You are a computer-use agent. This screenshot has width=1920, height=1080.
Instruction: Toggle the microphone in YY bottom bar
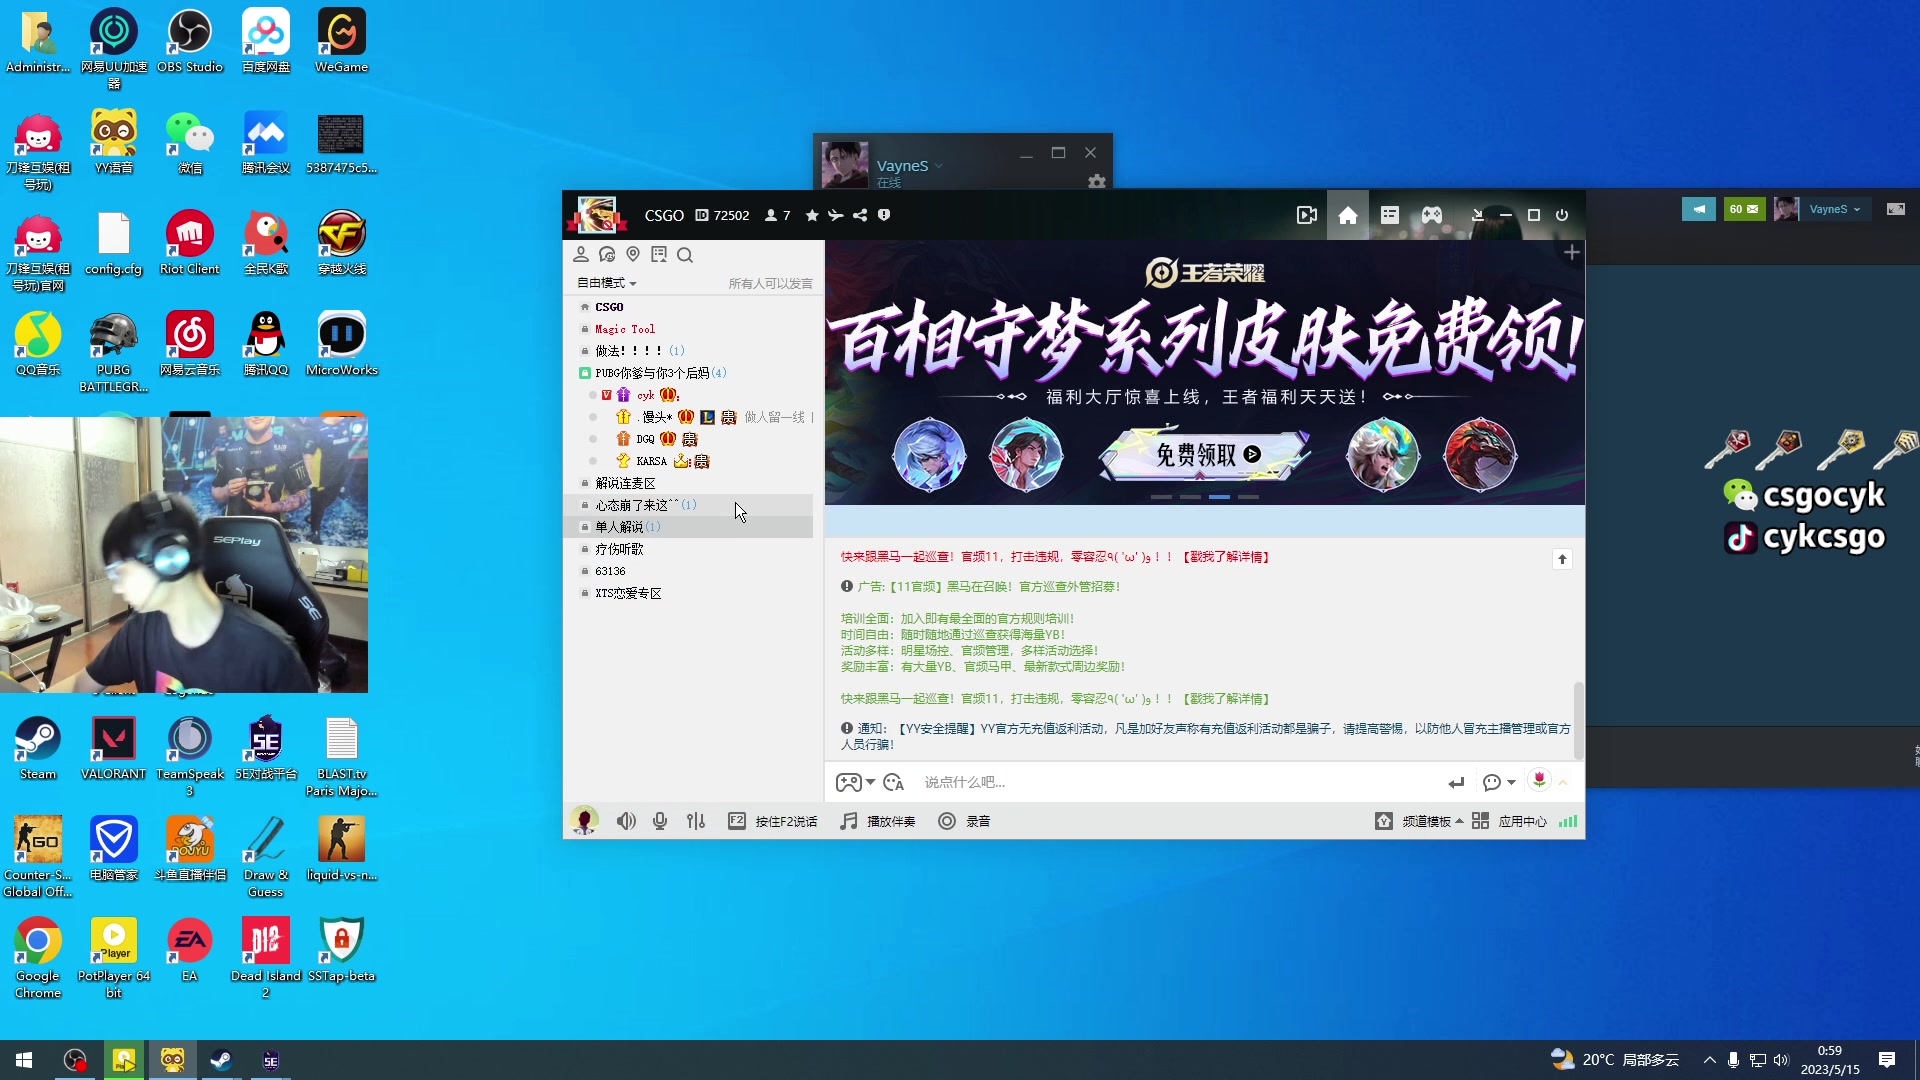tap(660, 821)
